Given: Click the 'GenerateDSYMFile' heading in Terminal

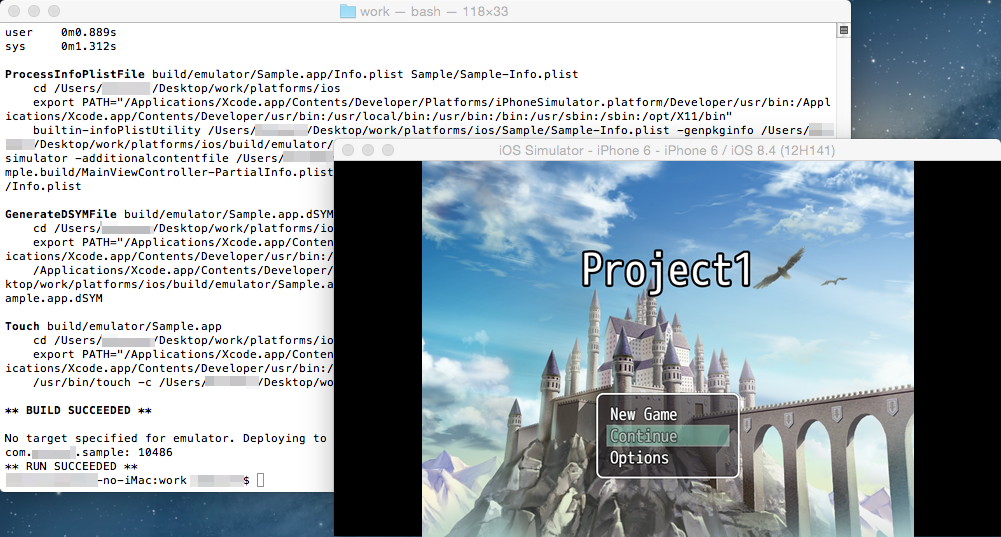Looking at the screenshot, I should pos(61,214).
